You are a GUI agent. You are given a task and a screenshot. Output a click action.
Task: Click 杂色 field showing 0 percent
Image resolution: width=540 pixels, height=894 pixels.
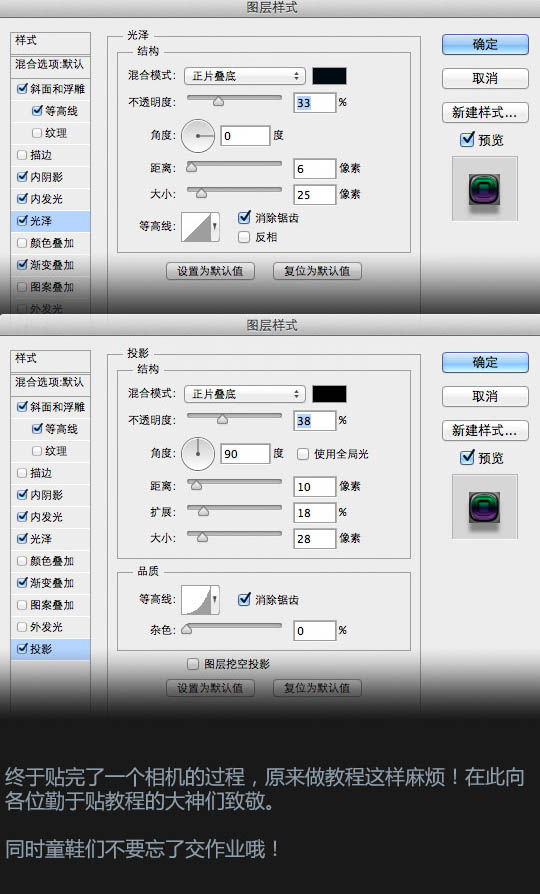(315, 631)
